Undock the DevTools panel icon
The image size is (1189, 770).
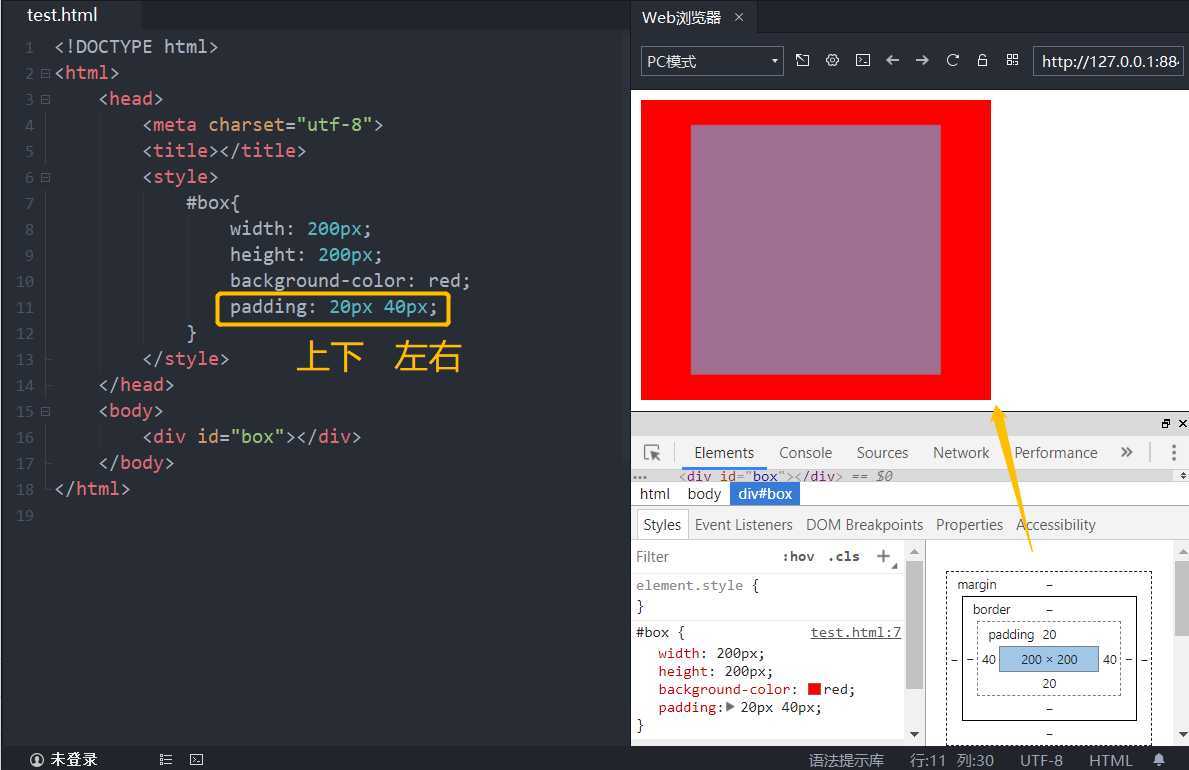(1165, 423)
